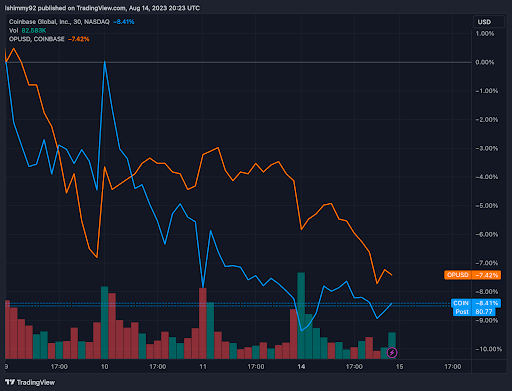Image resolution: width=512 pixels, height=391 pixels.
Task: Click the blue COIN -8.41% price label
Action: click(x=476, y=303)
